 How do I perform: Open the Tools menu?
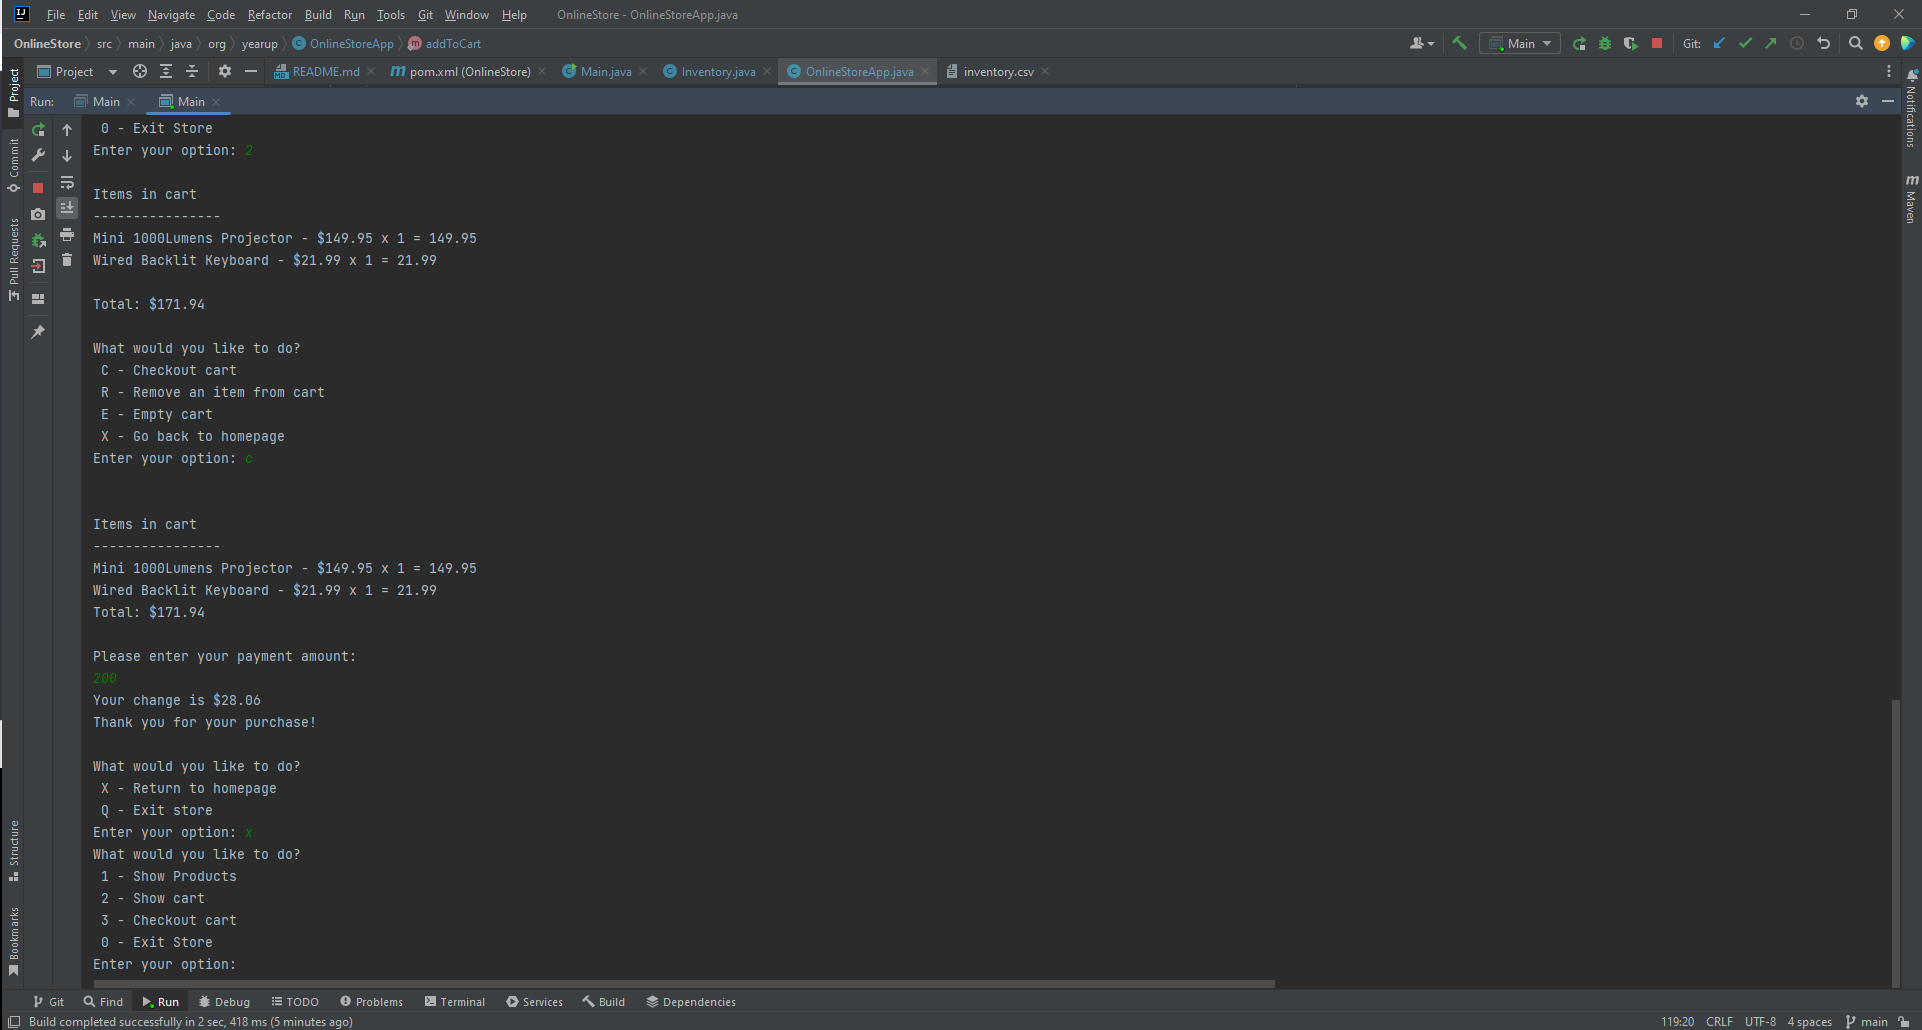391,15
